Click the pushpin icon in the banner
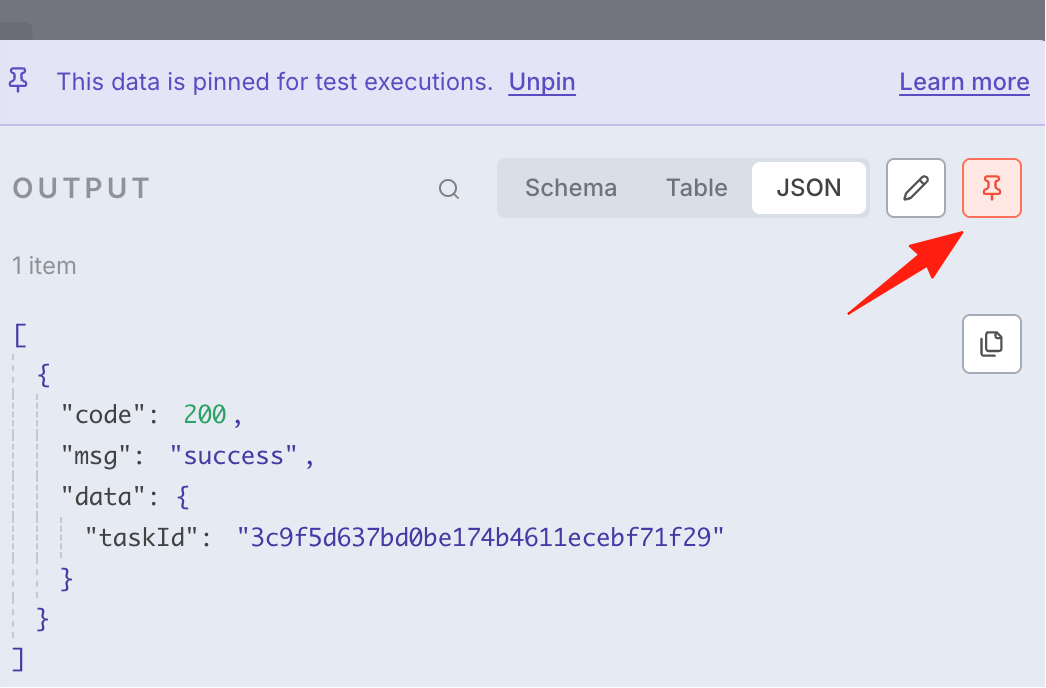 19,81
